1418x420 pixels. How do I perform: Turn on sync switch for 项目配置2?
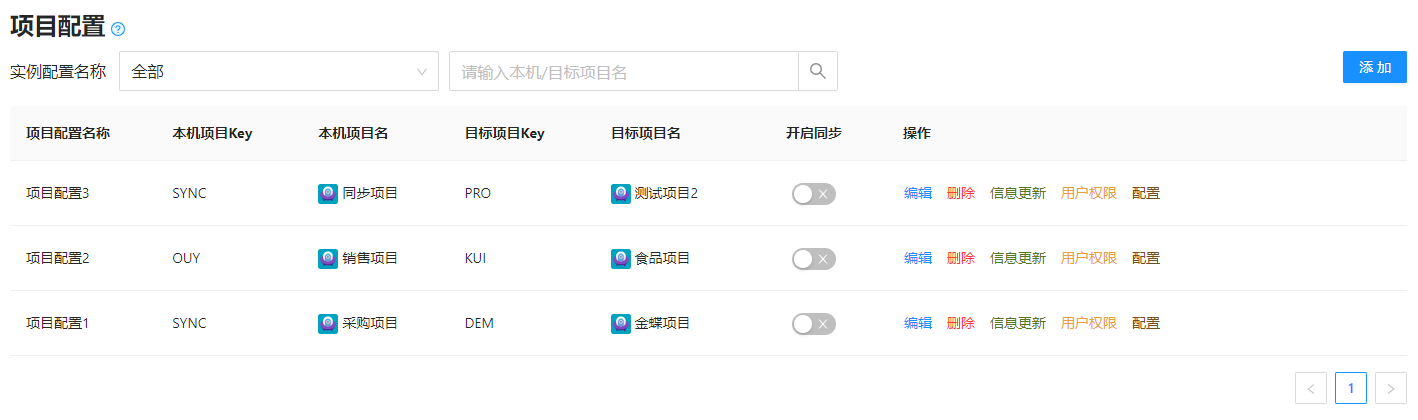(x=813, y=259)
